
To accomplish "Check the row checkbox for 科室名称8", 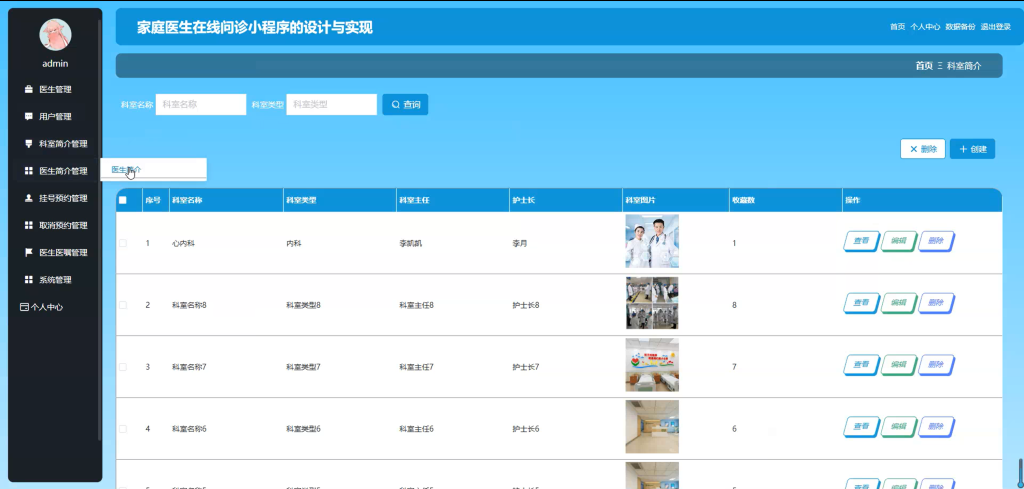I will point(123,305).
